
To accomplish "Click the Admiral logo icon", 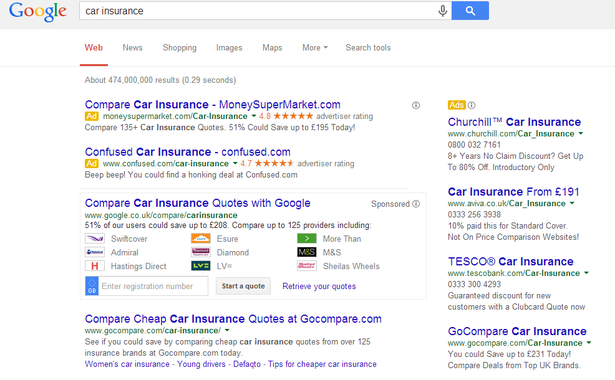I will [x=95, y=252].
